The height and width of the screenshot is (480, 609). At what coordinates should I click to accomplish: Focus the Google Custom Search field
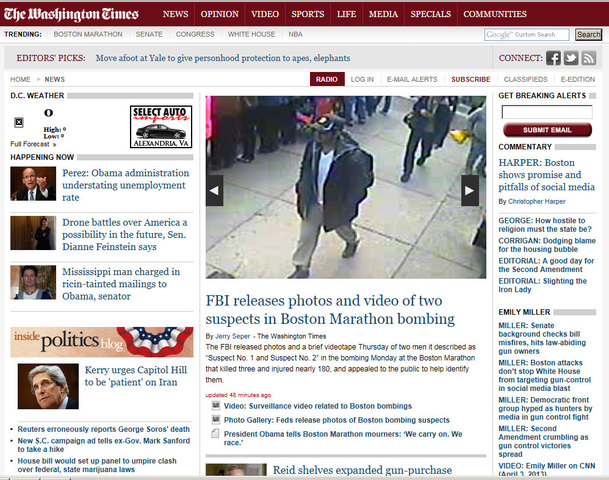click(x=527, y=35)
